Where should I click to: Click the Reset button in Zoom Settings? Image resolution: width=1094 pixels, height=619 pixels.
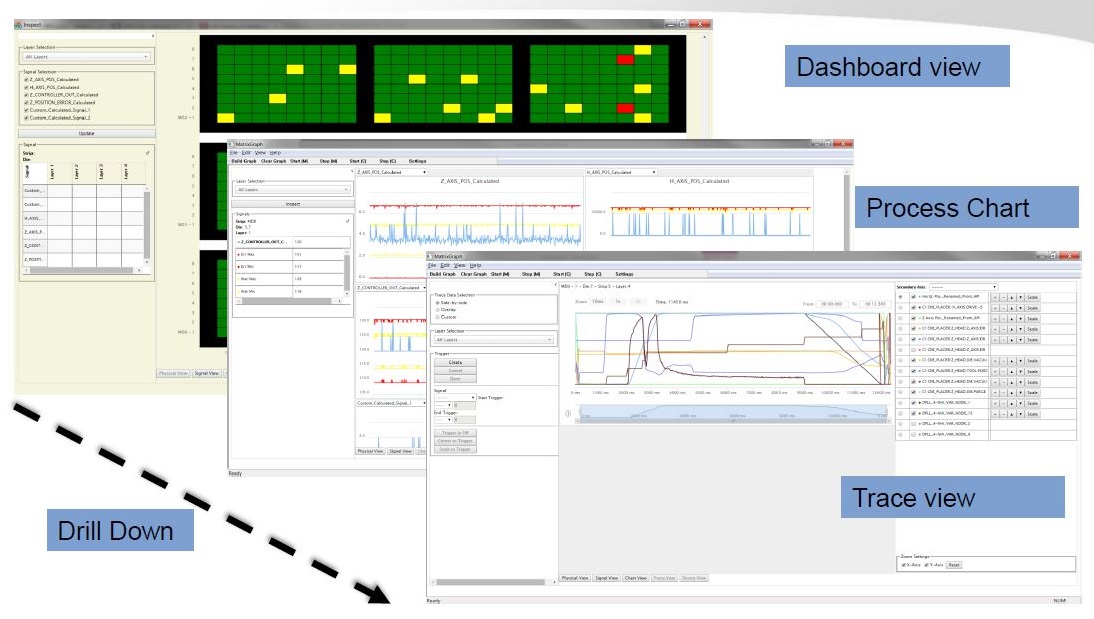click(954, 565)
